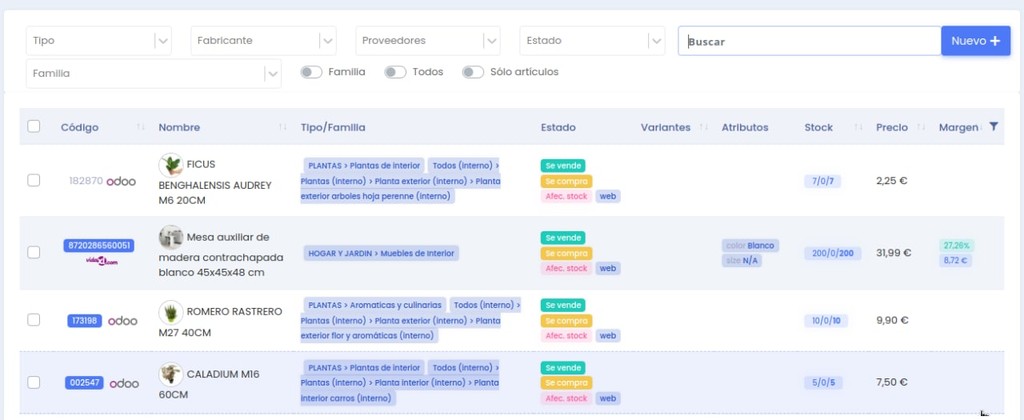Open the Familia dropdown selector
This screenshot has width=1024, height=420.
pos(153,74)
